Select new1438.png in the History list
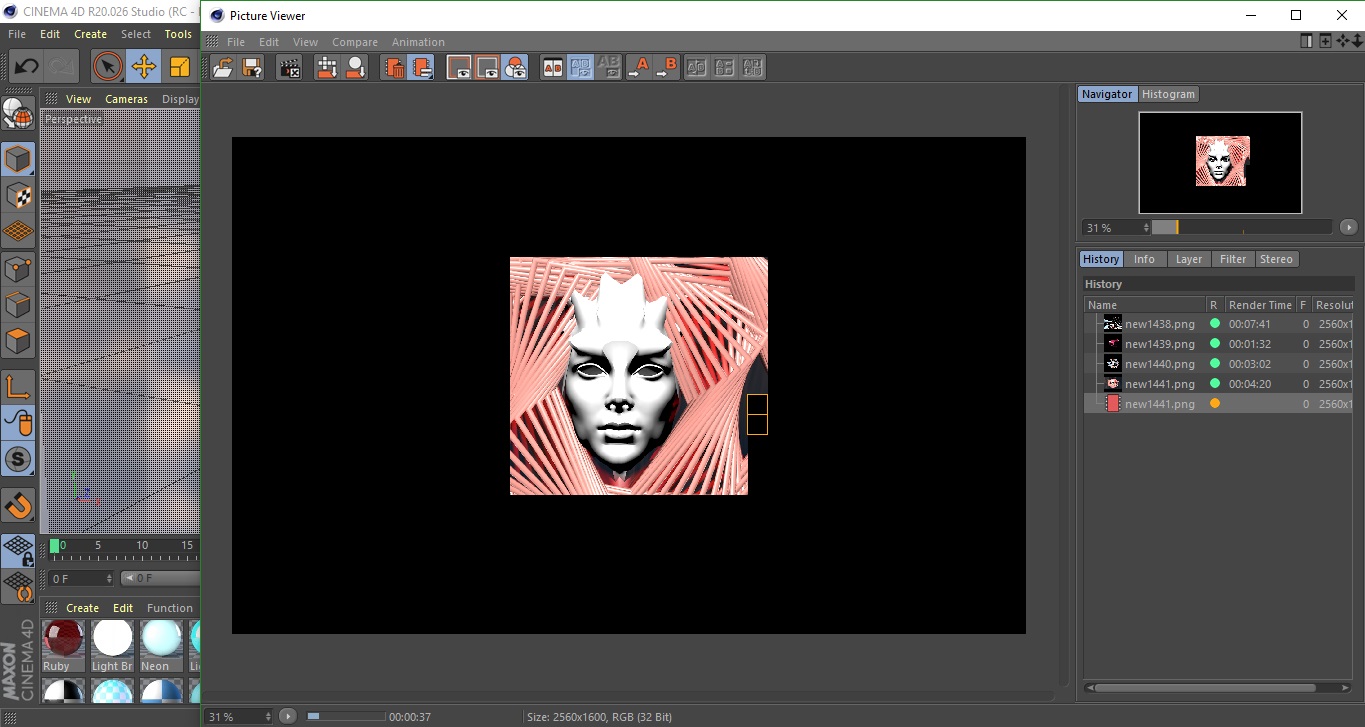This screenshot has height=727, width=1365. (1159, 324)
